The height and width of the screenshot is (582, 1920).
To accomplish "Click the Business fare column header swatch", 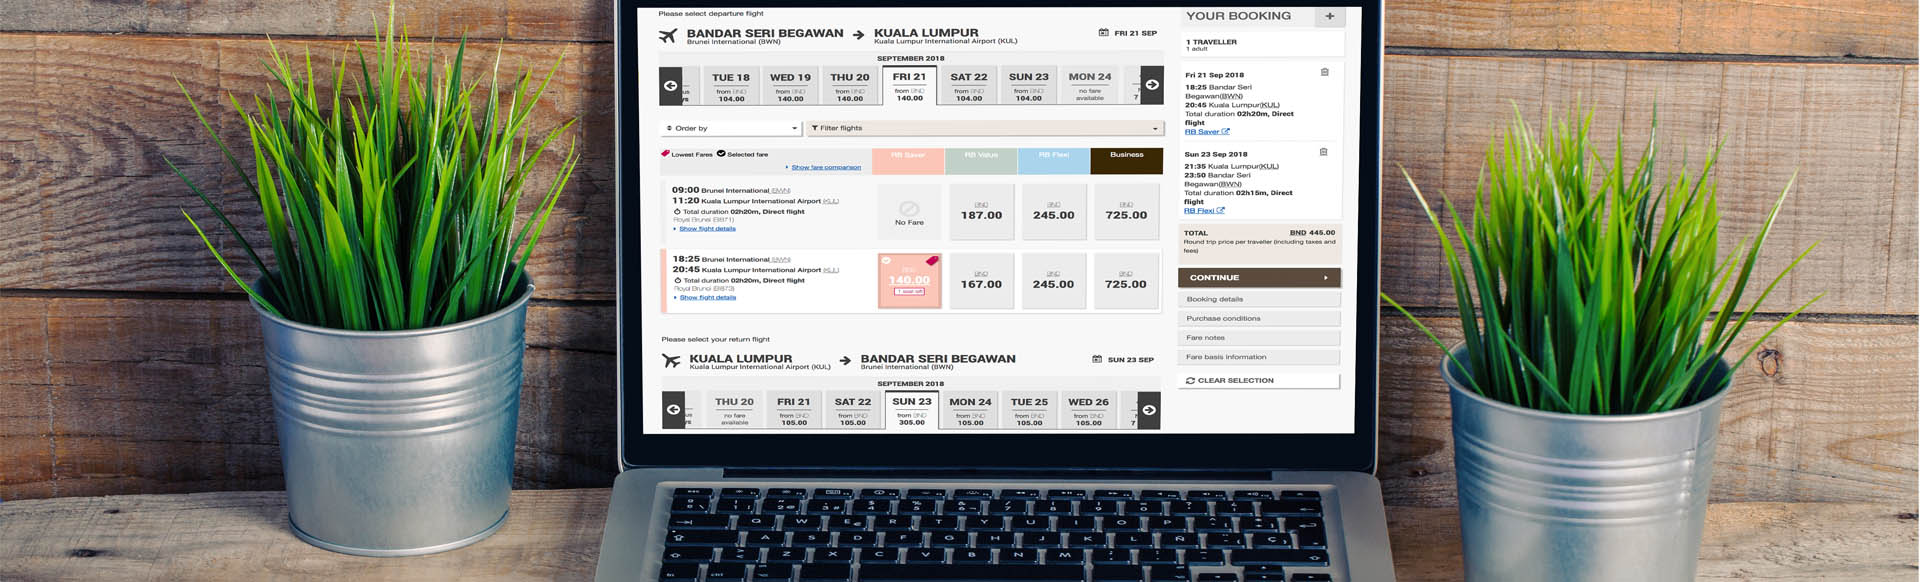I will point(1126,160).
